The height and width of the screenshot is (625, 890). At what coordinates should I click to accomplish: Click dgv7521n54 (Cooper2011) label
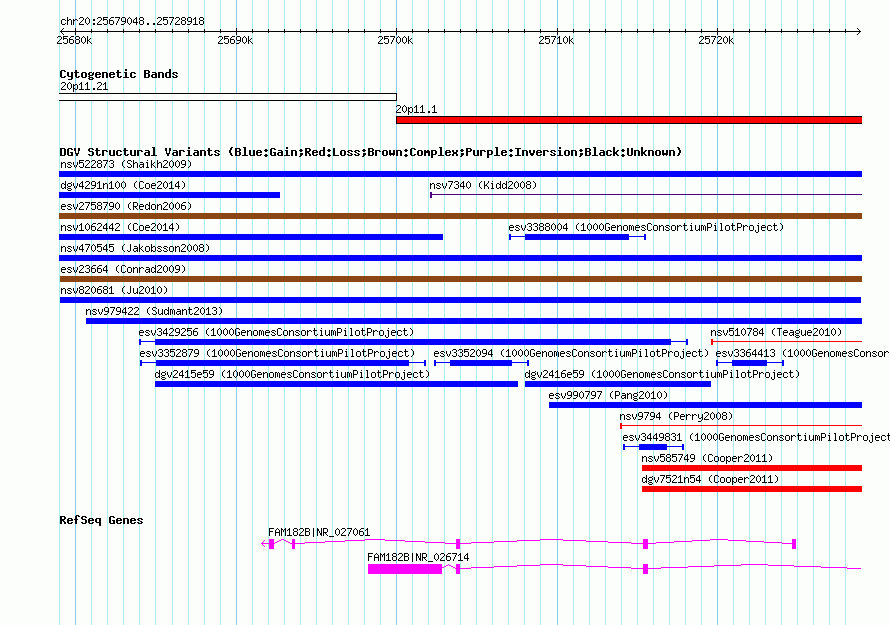710,479
